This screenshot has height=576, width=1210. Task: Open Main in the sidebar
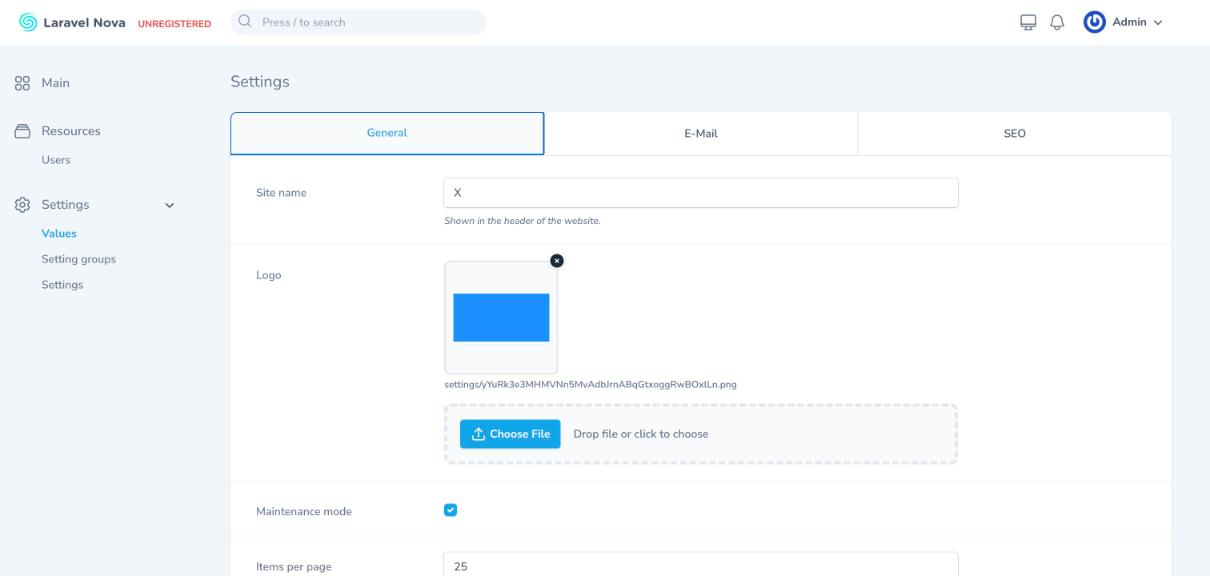[55, 84]
